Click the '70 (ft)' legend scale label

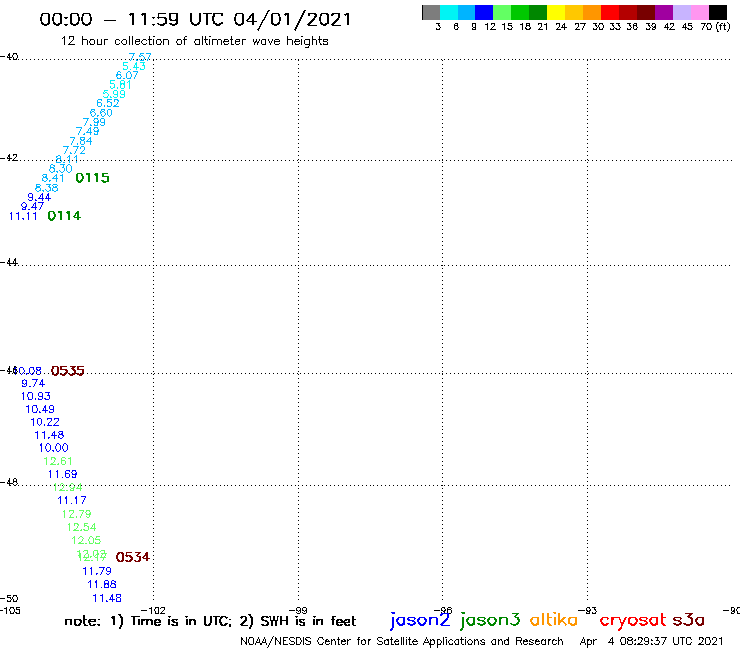pyautogui.click(x=715, y=27)
